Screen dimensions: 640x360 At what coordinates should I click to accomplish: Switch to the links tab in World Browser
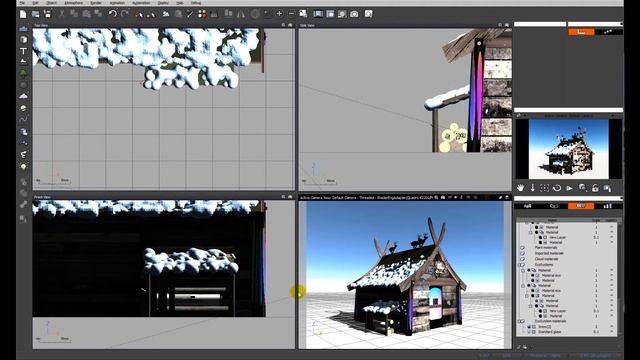pos(554,206)
